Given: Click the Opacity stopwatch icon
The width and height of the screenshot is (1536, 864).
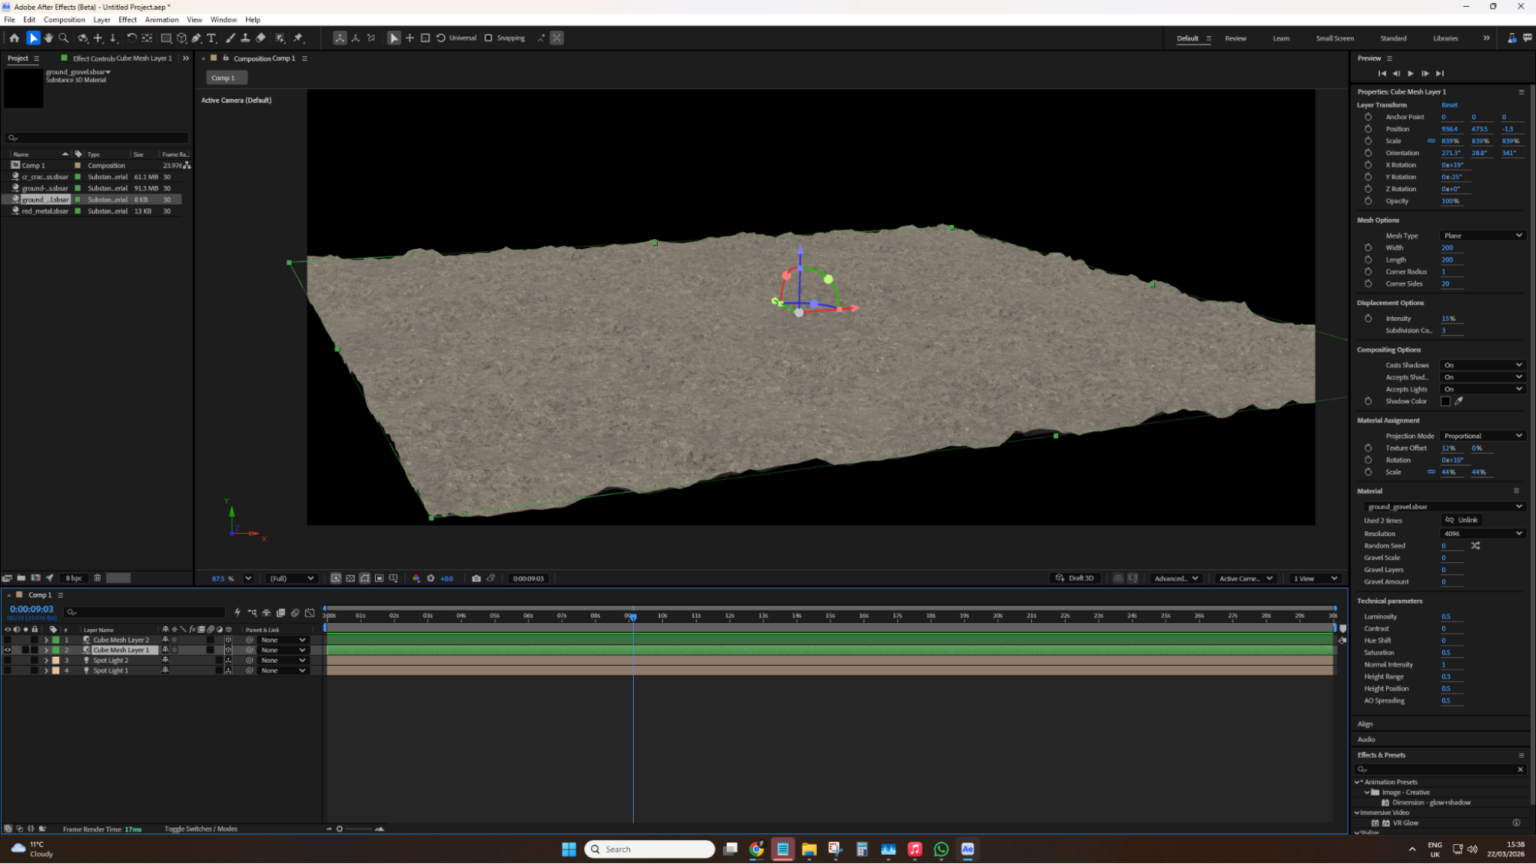Looking at the screenshot, I should [x=1368, y=201].
